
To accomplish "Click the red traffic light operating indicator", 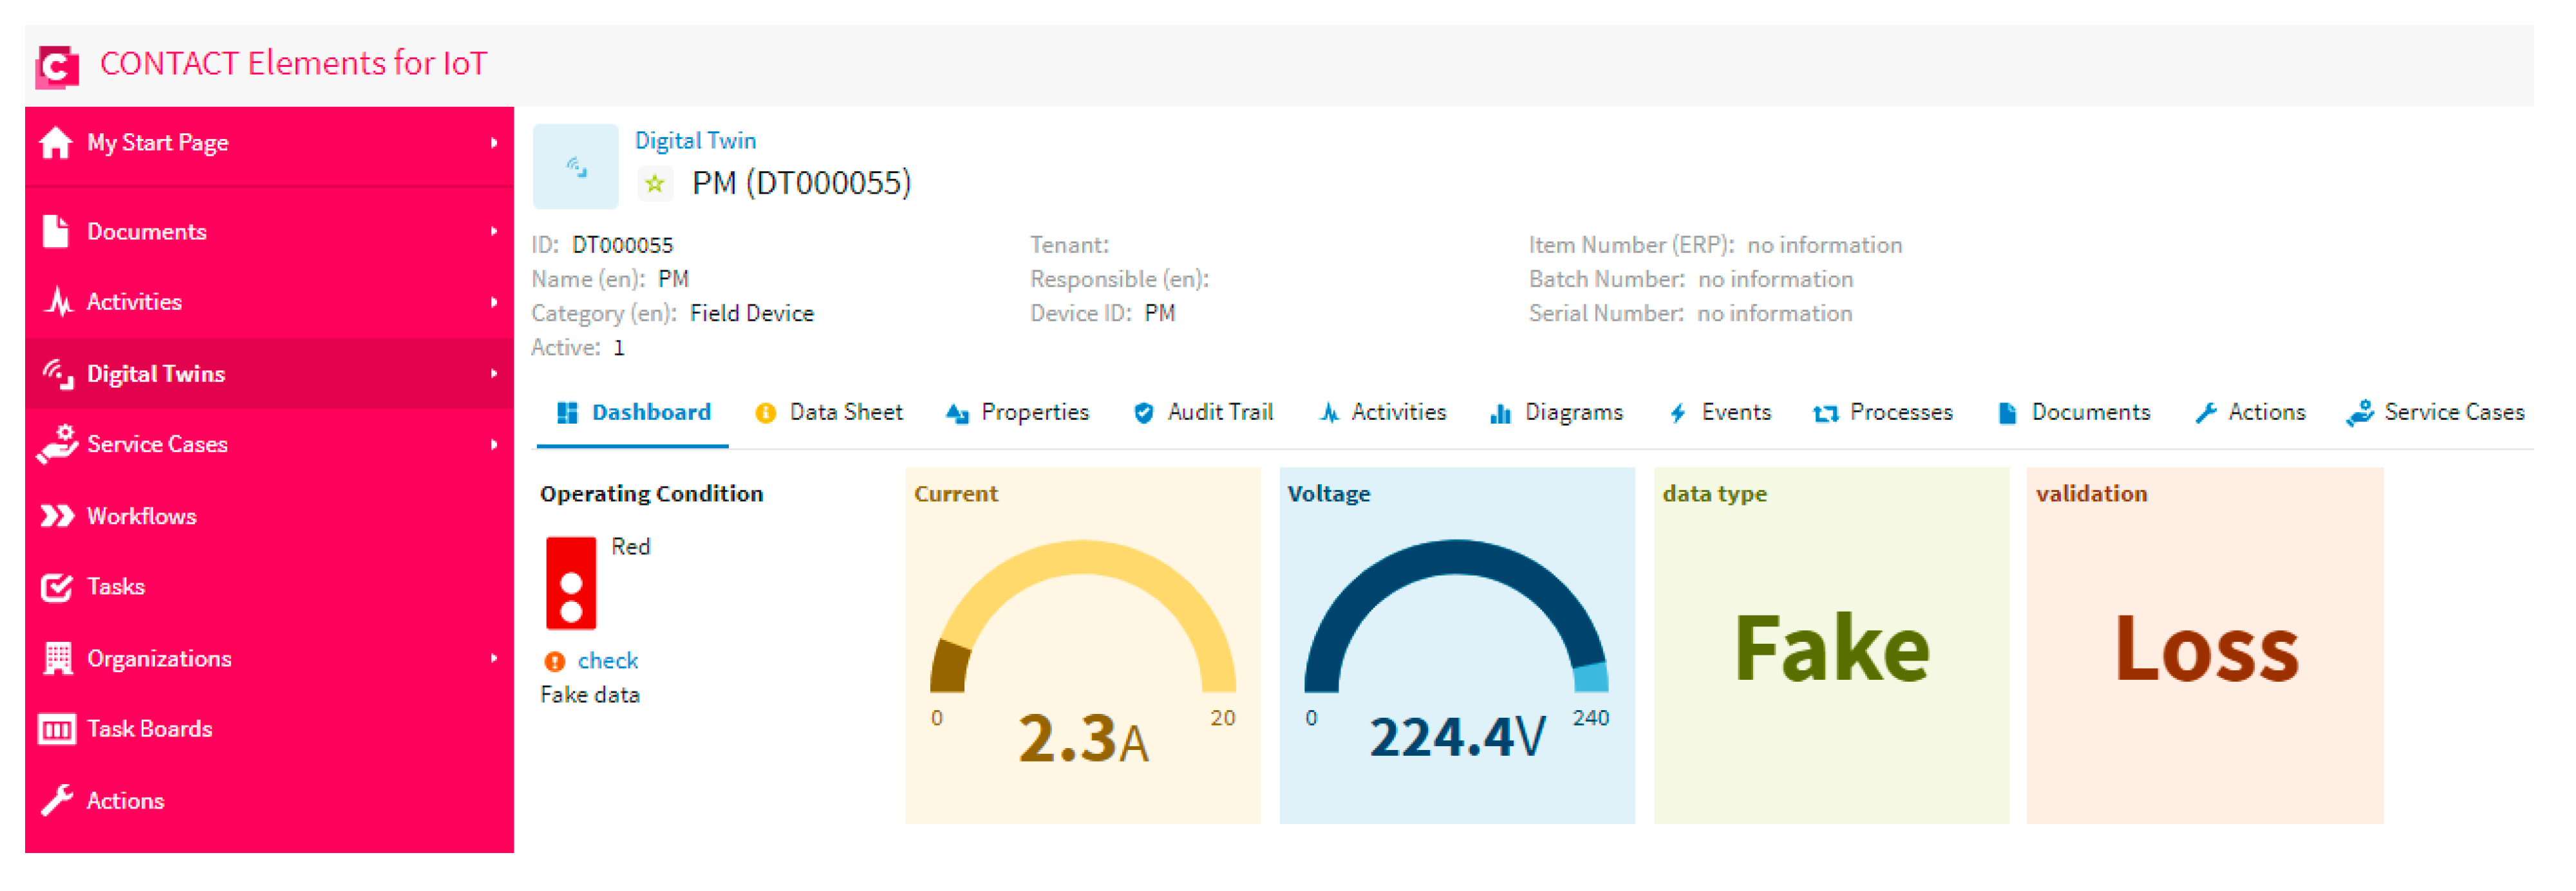I will 571,584.
